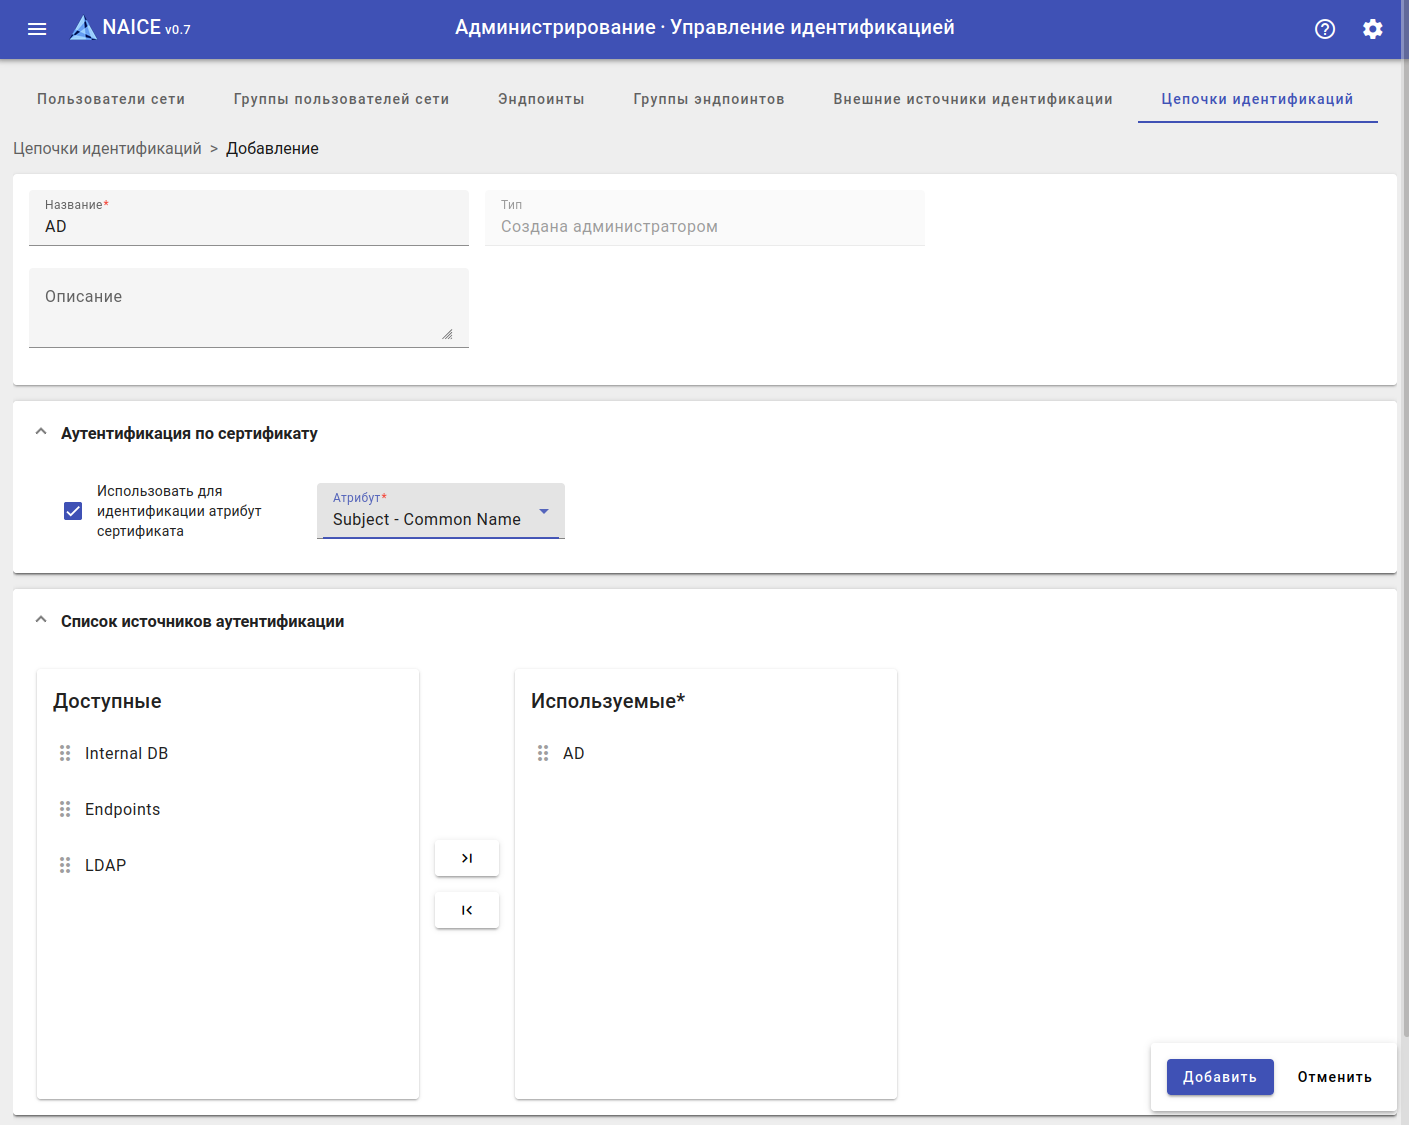The height and width of the screenshot is (1125, 1409).
Task: Click drag handle beside AD in used list
Action: [543, 753]
